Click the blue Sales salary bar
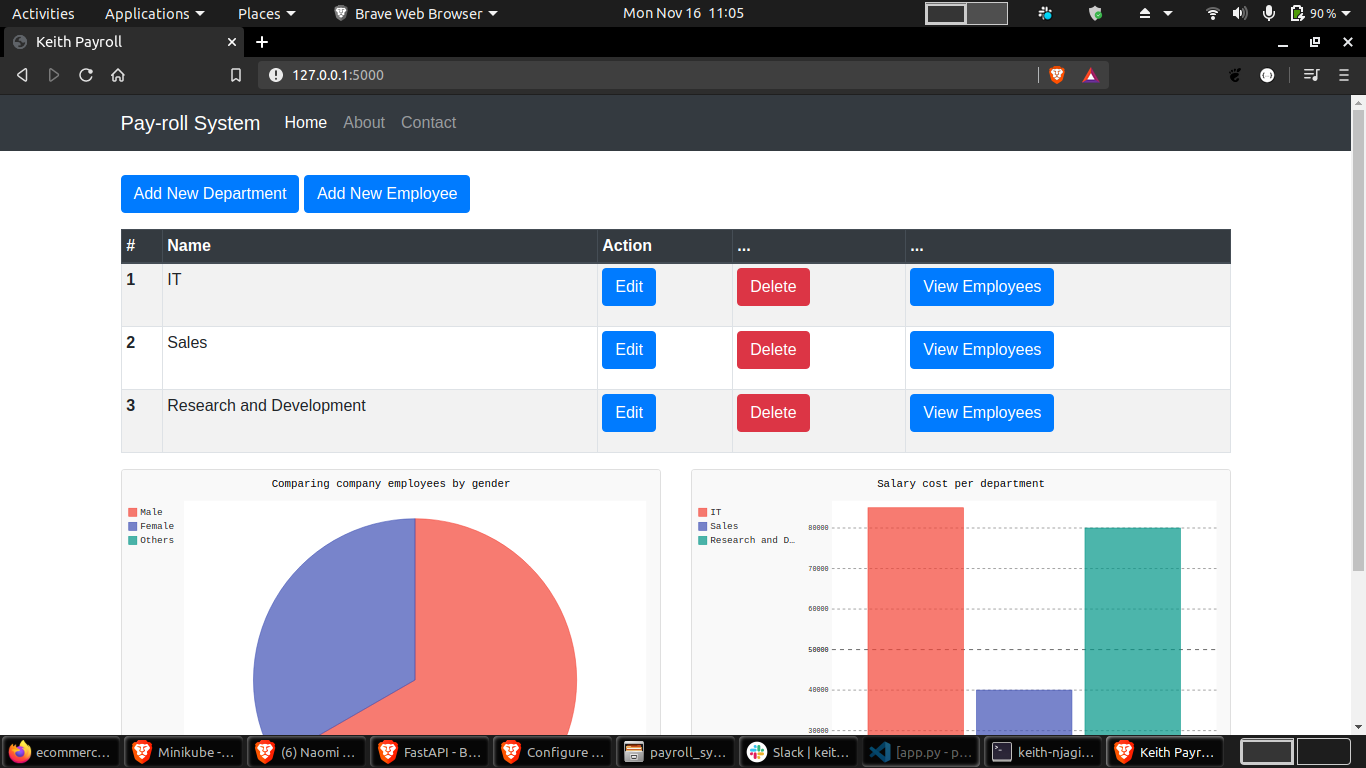 (x=1024, y=714)
